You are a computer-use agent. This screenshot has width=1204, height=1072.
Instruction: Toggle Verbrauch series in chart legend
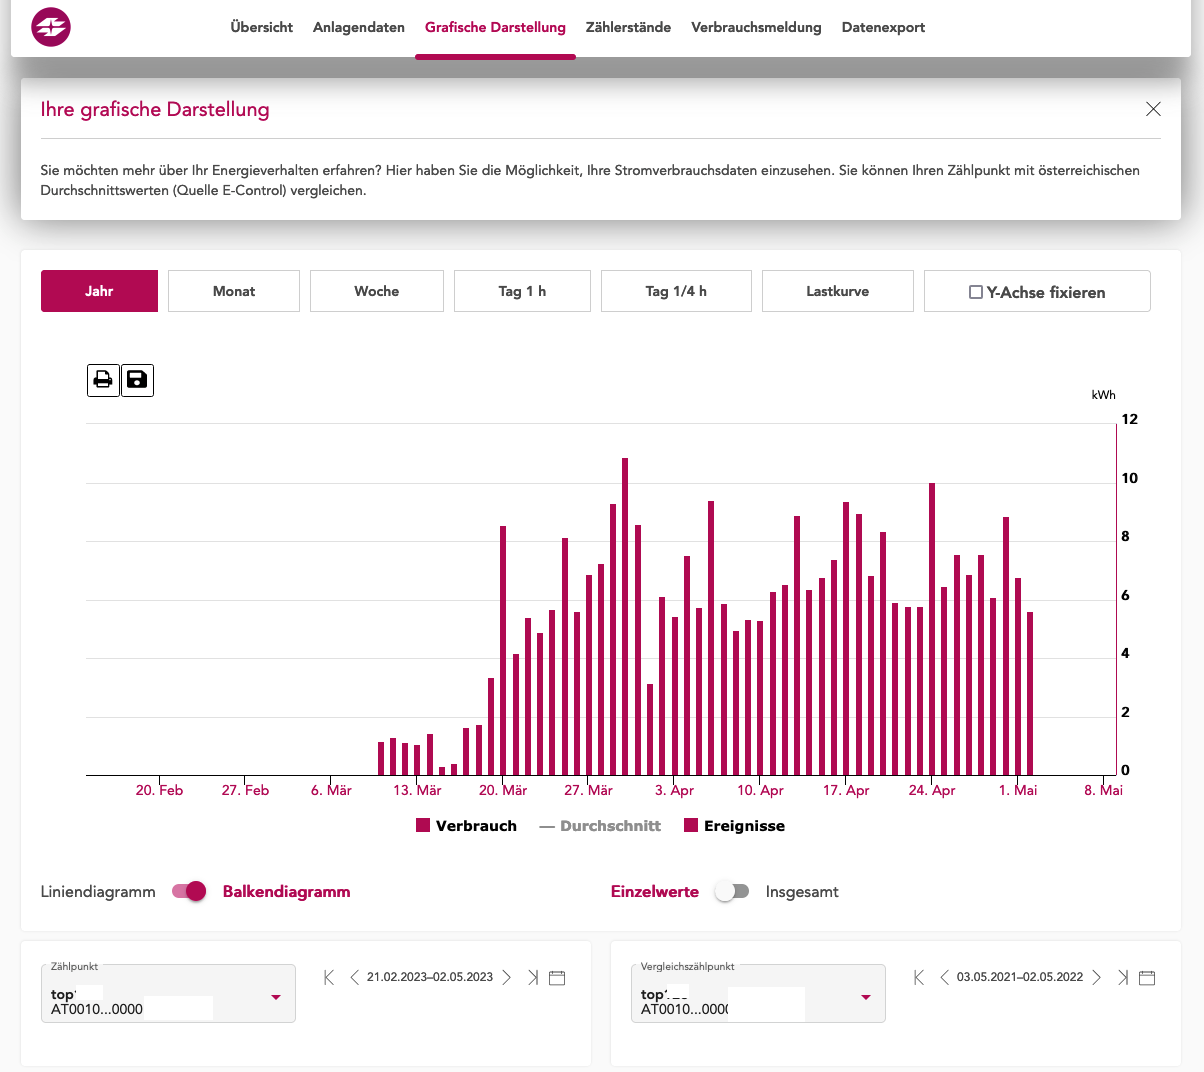(466, 826)
